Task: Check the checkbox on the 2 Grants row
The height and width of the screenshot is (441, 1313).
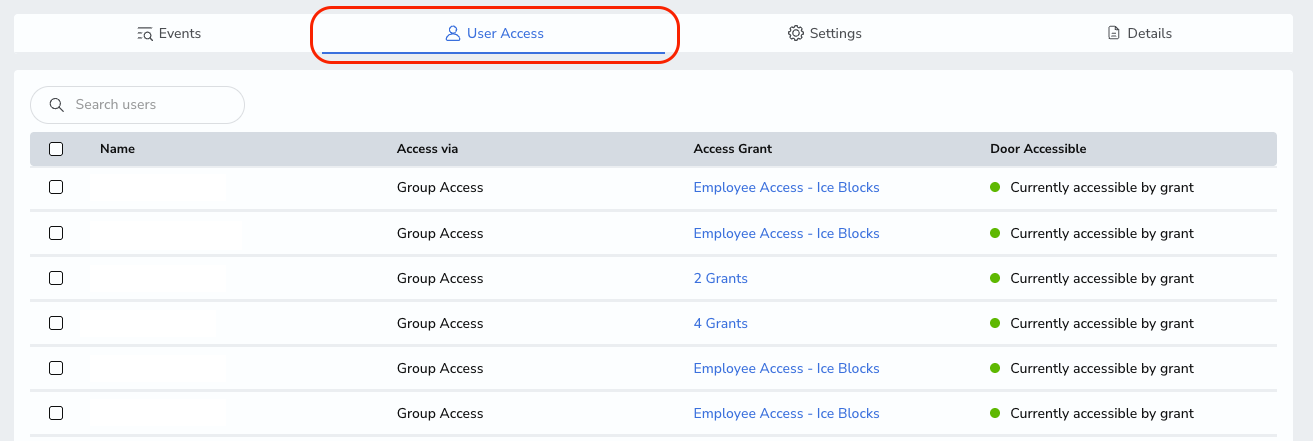Action: pos(56,278)
